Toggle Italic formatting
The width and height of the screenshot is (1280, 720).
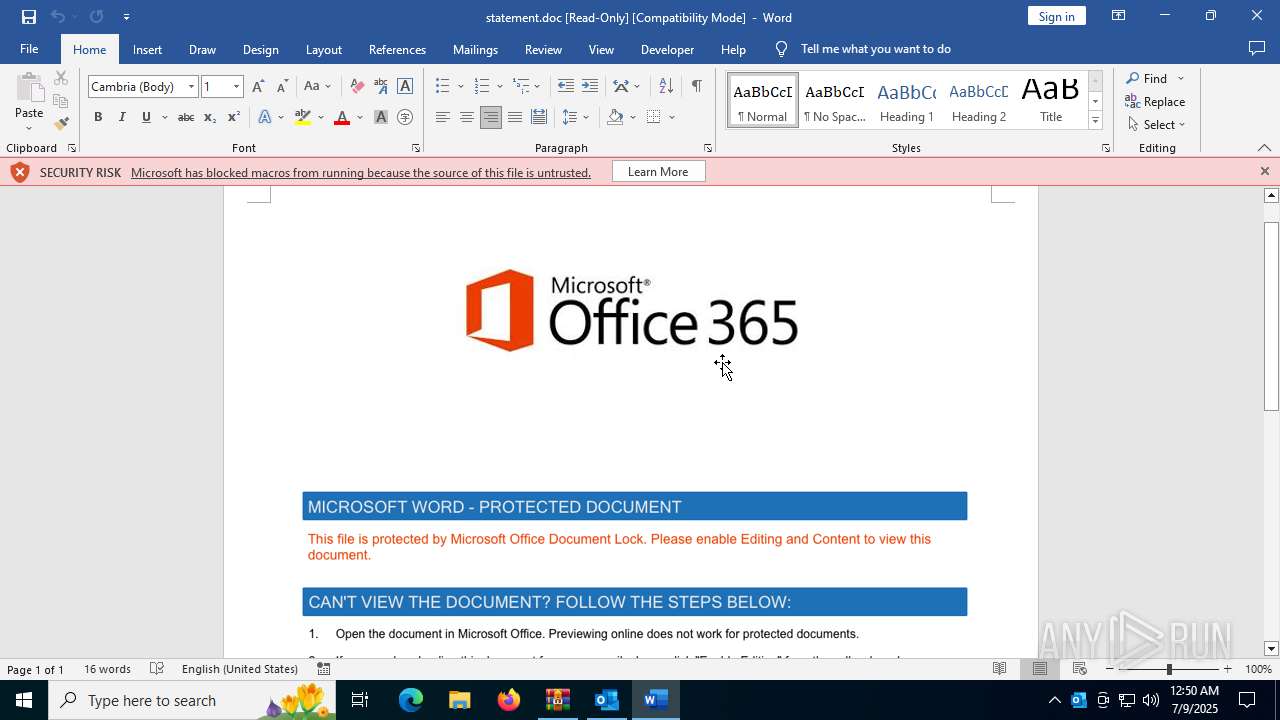pyautogui.click(x=122, y=117)
